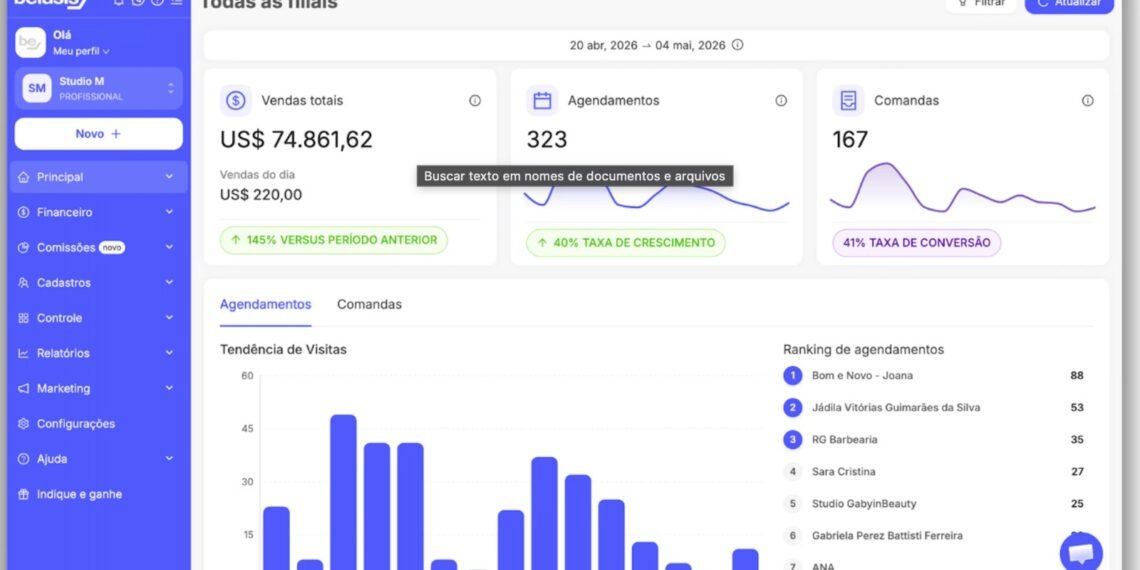Open the Marketing menu item
The width and height of the screenshot is (1140, 570).
click(x=98, y=388)
